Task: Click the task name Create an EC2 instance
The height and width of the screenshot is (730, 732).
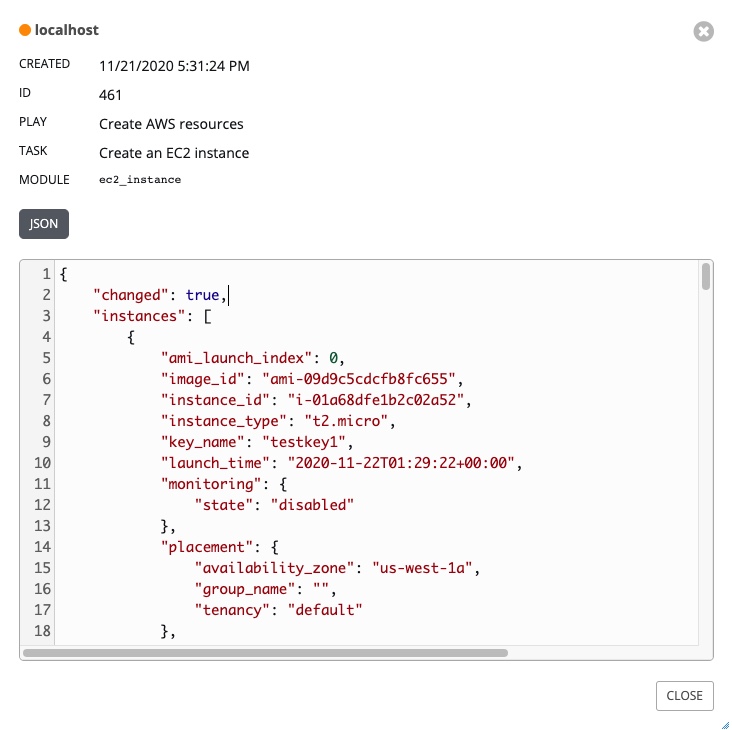Action: click(x=174, y=153)
